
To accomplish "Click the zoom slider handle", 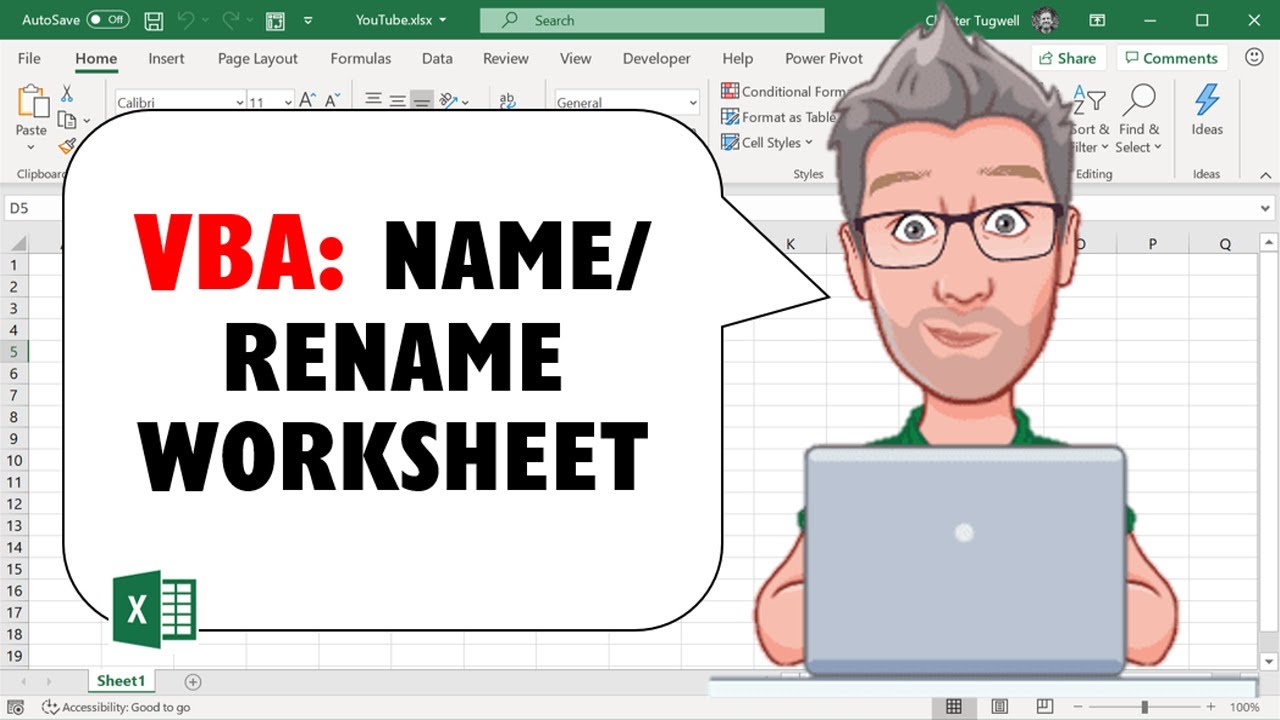I will pos(1144,707).
